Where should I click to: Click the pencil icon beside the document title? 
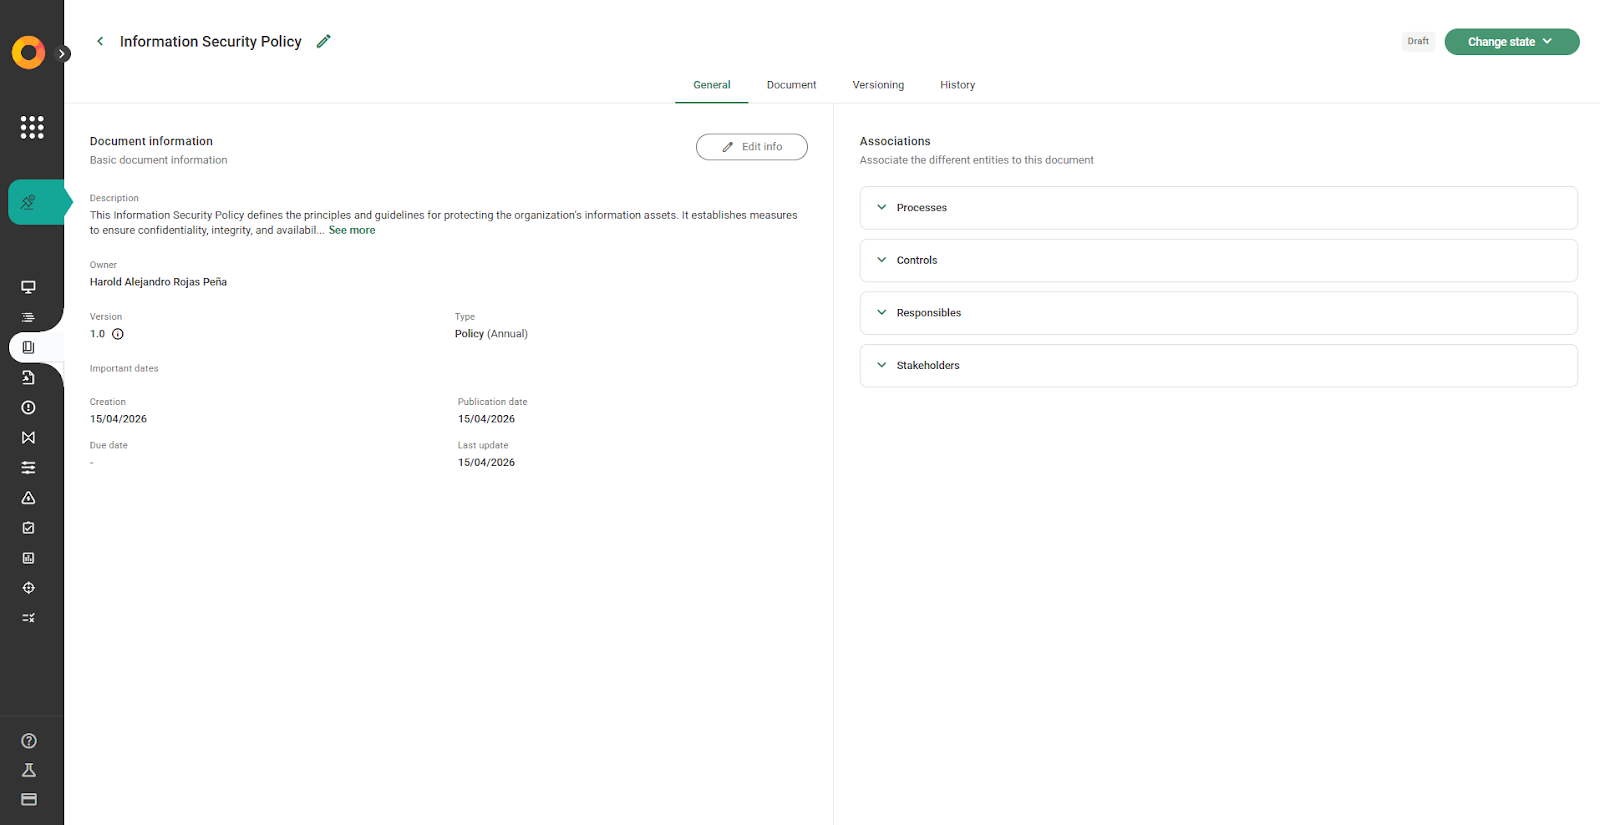point(323,42)
